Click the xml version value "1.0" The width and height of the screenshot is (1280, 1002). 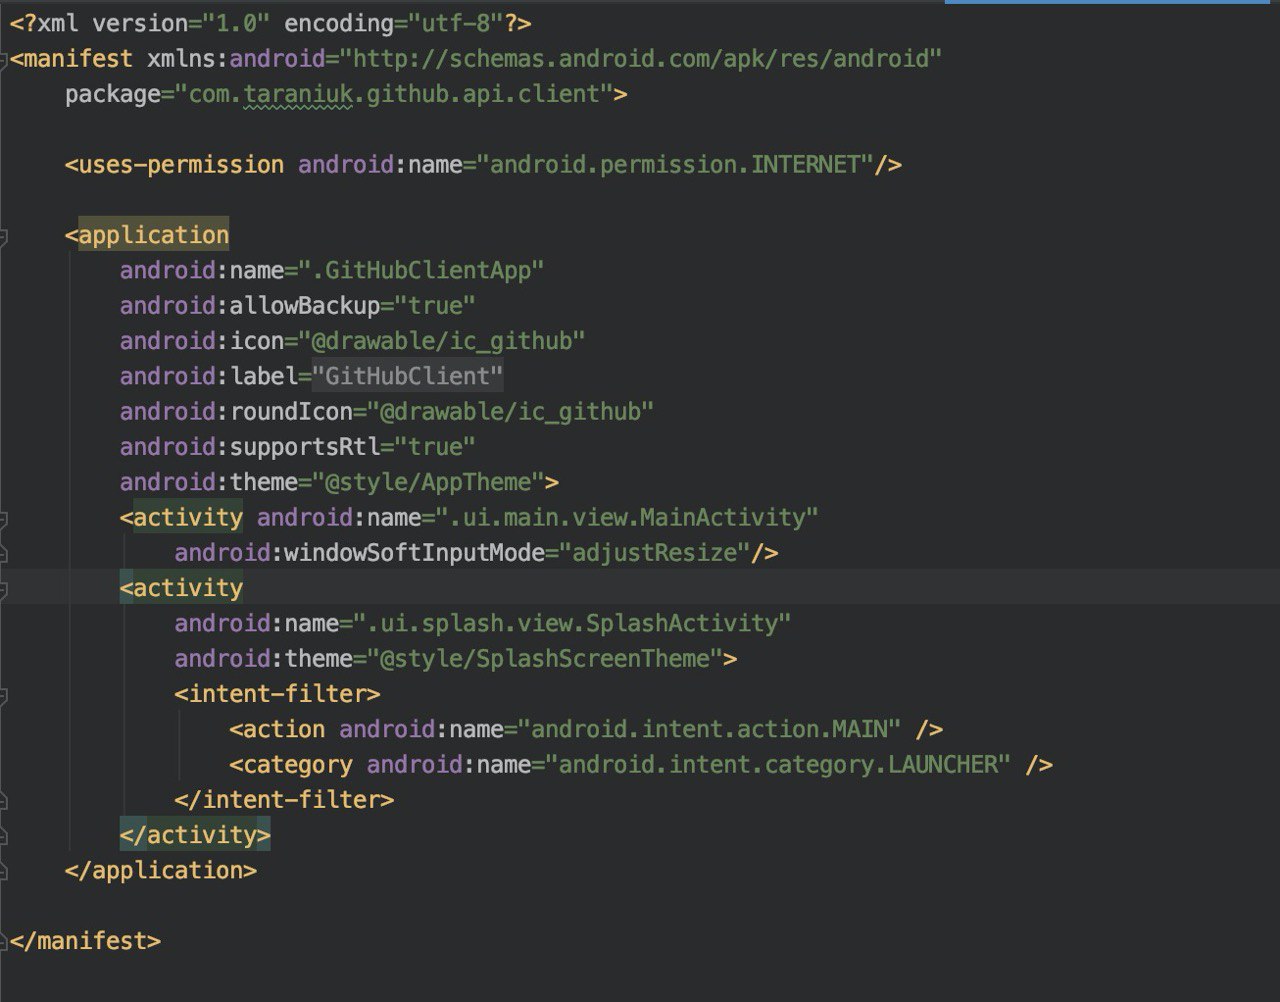[x=237, y=23]
